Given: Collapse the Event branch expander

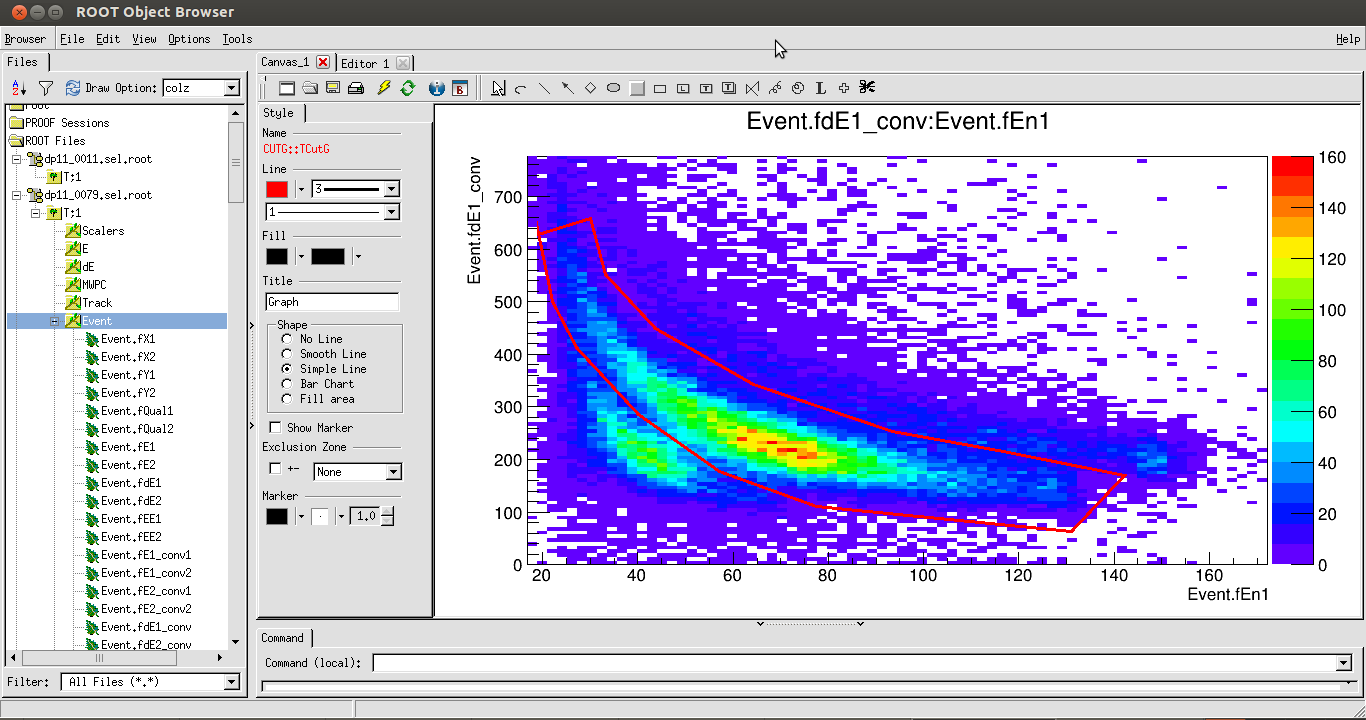Looking at the screenshot, I should coord(56,321).
